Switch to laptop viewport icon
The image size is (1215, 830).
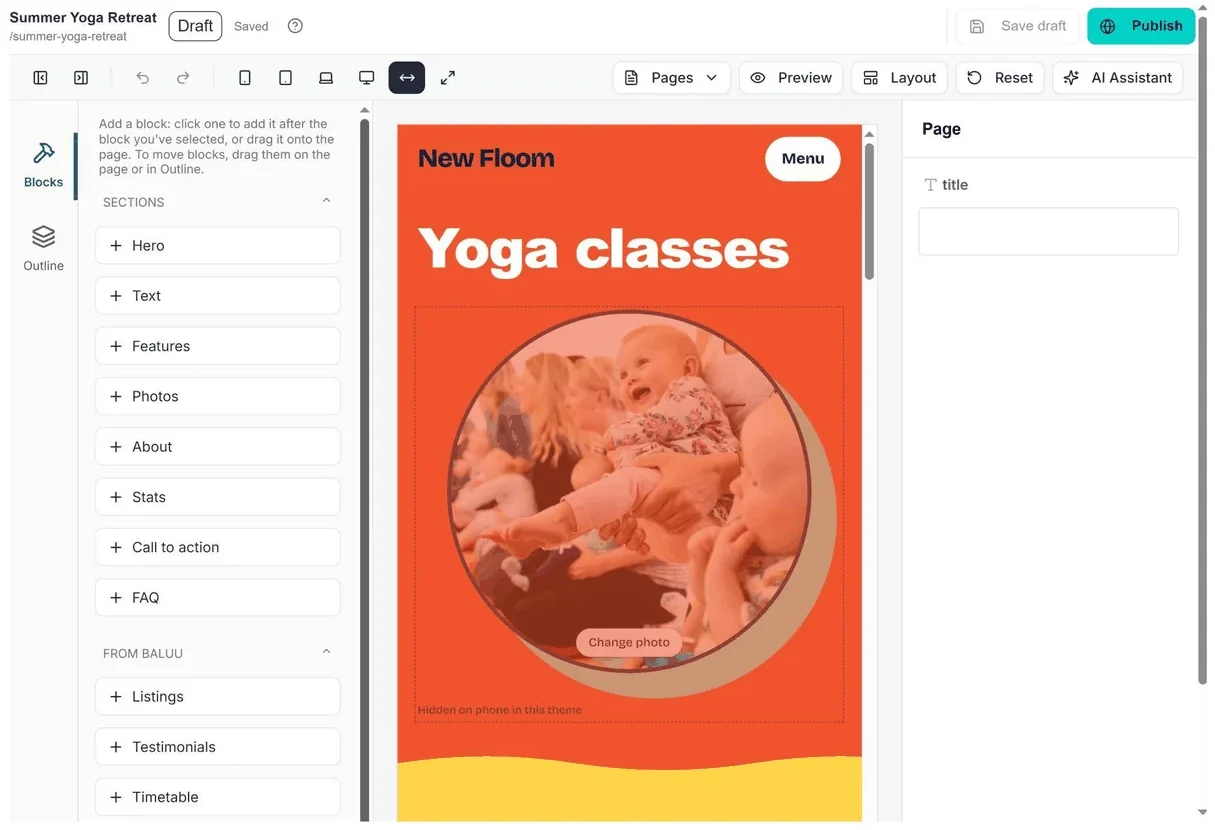[x=326, y=78]
